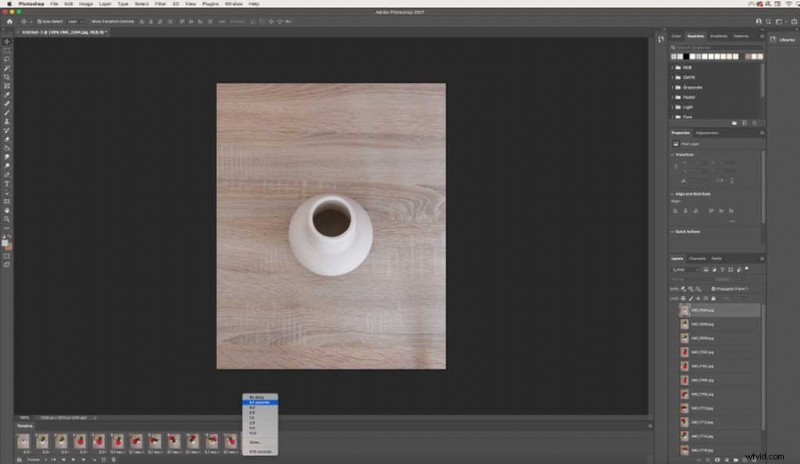The width and height of the screenshot is (800, 464).
Task: Choose 'Other...' in the frame delay menu
Action: (260, 443)
